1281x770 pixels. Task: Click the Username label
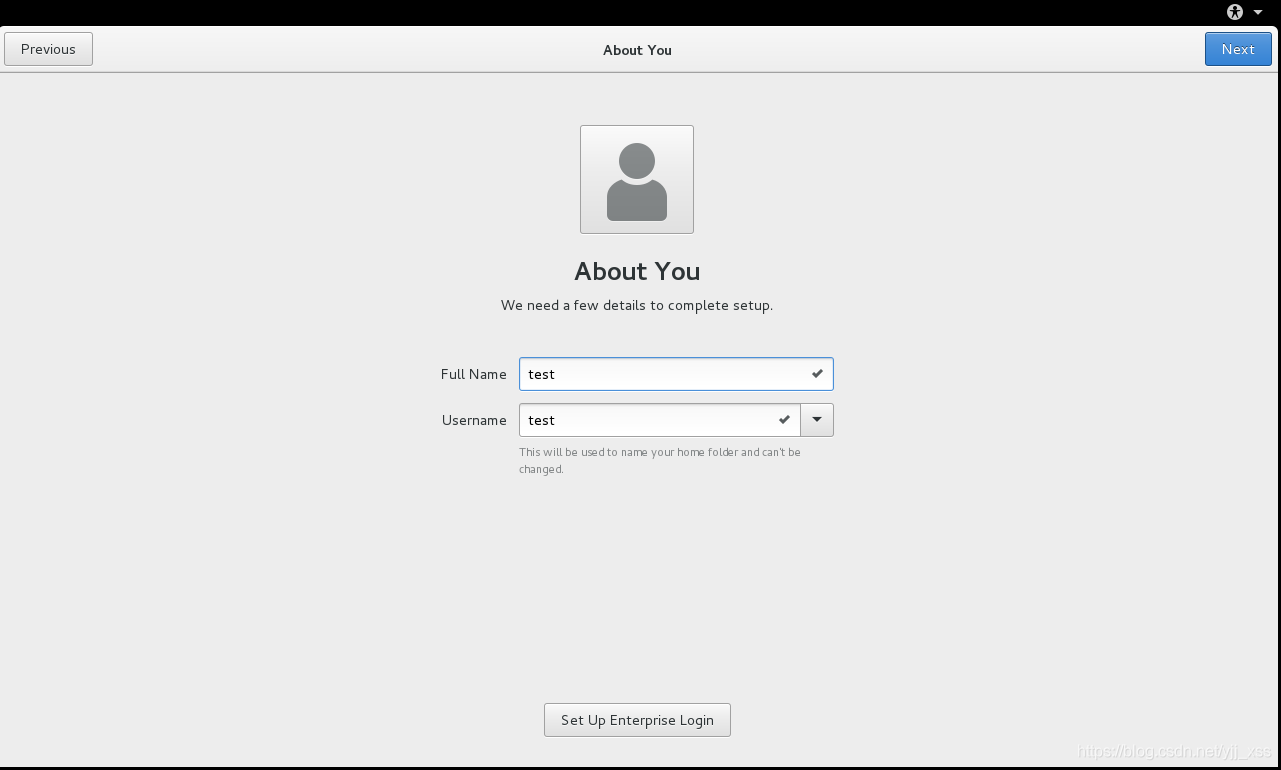(x=474, y=420)
